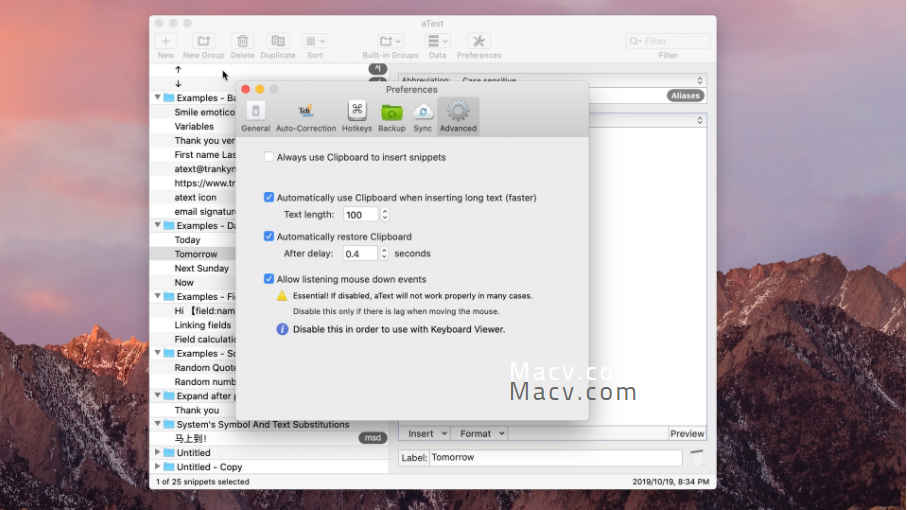
Task: Open the Insert dropdown menu
Action: tap(427, 433)
